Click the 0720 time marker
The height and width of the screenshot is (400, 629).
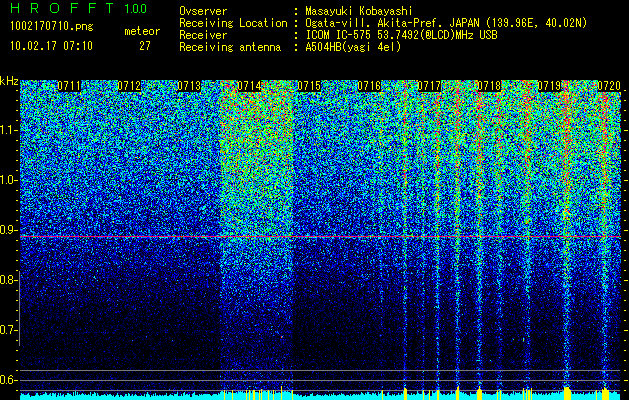tap(609, 86)
